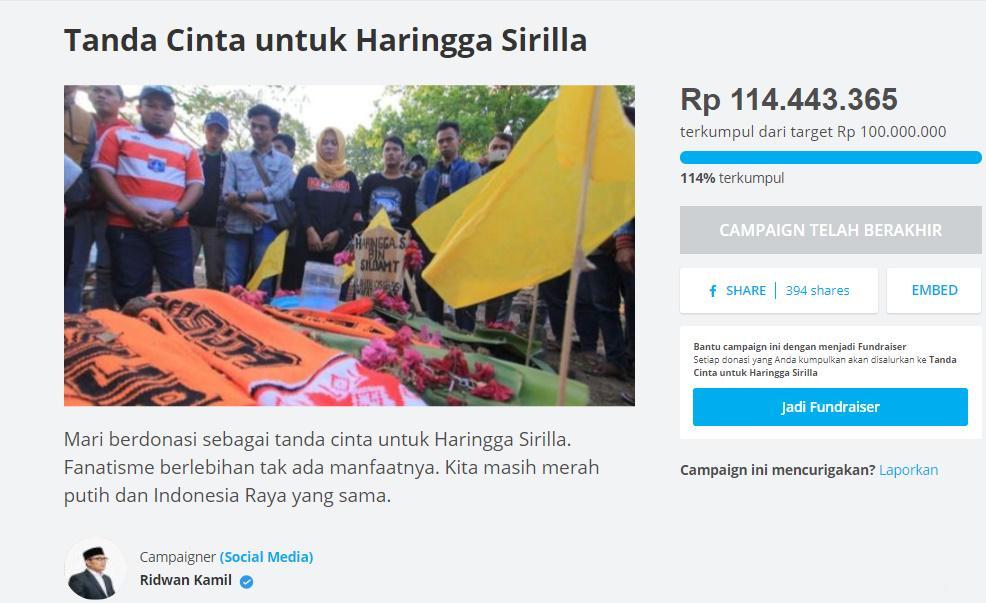Open the Social Media campaigner link
Screen dimensions: 986x603
(266, 556)
